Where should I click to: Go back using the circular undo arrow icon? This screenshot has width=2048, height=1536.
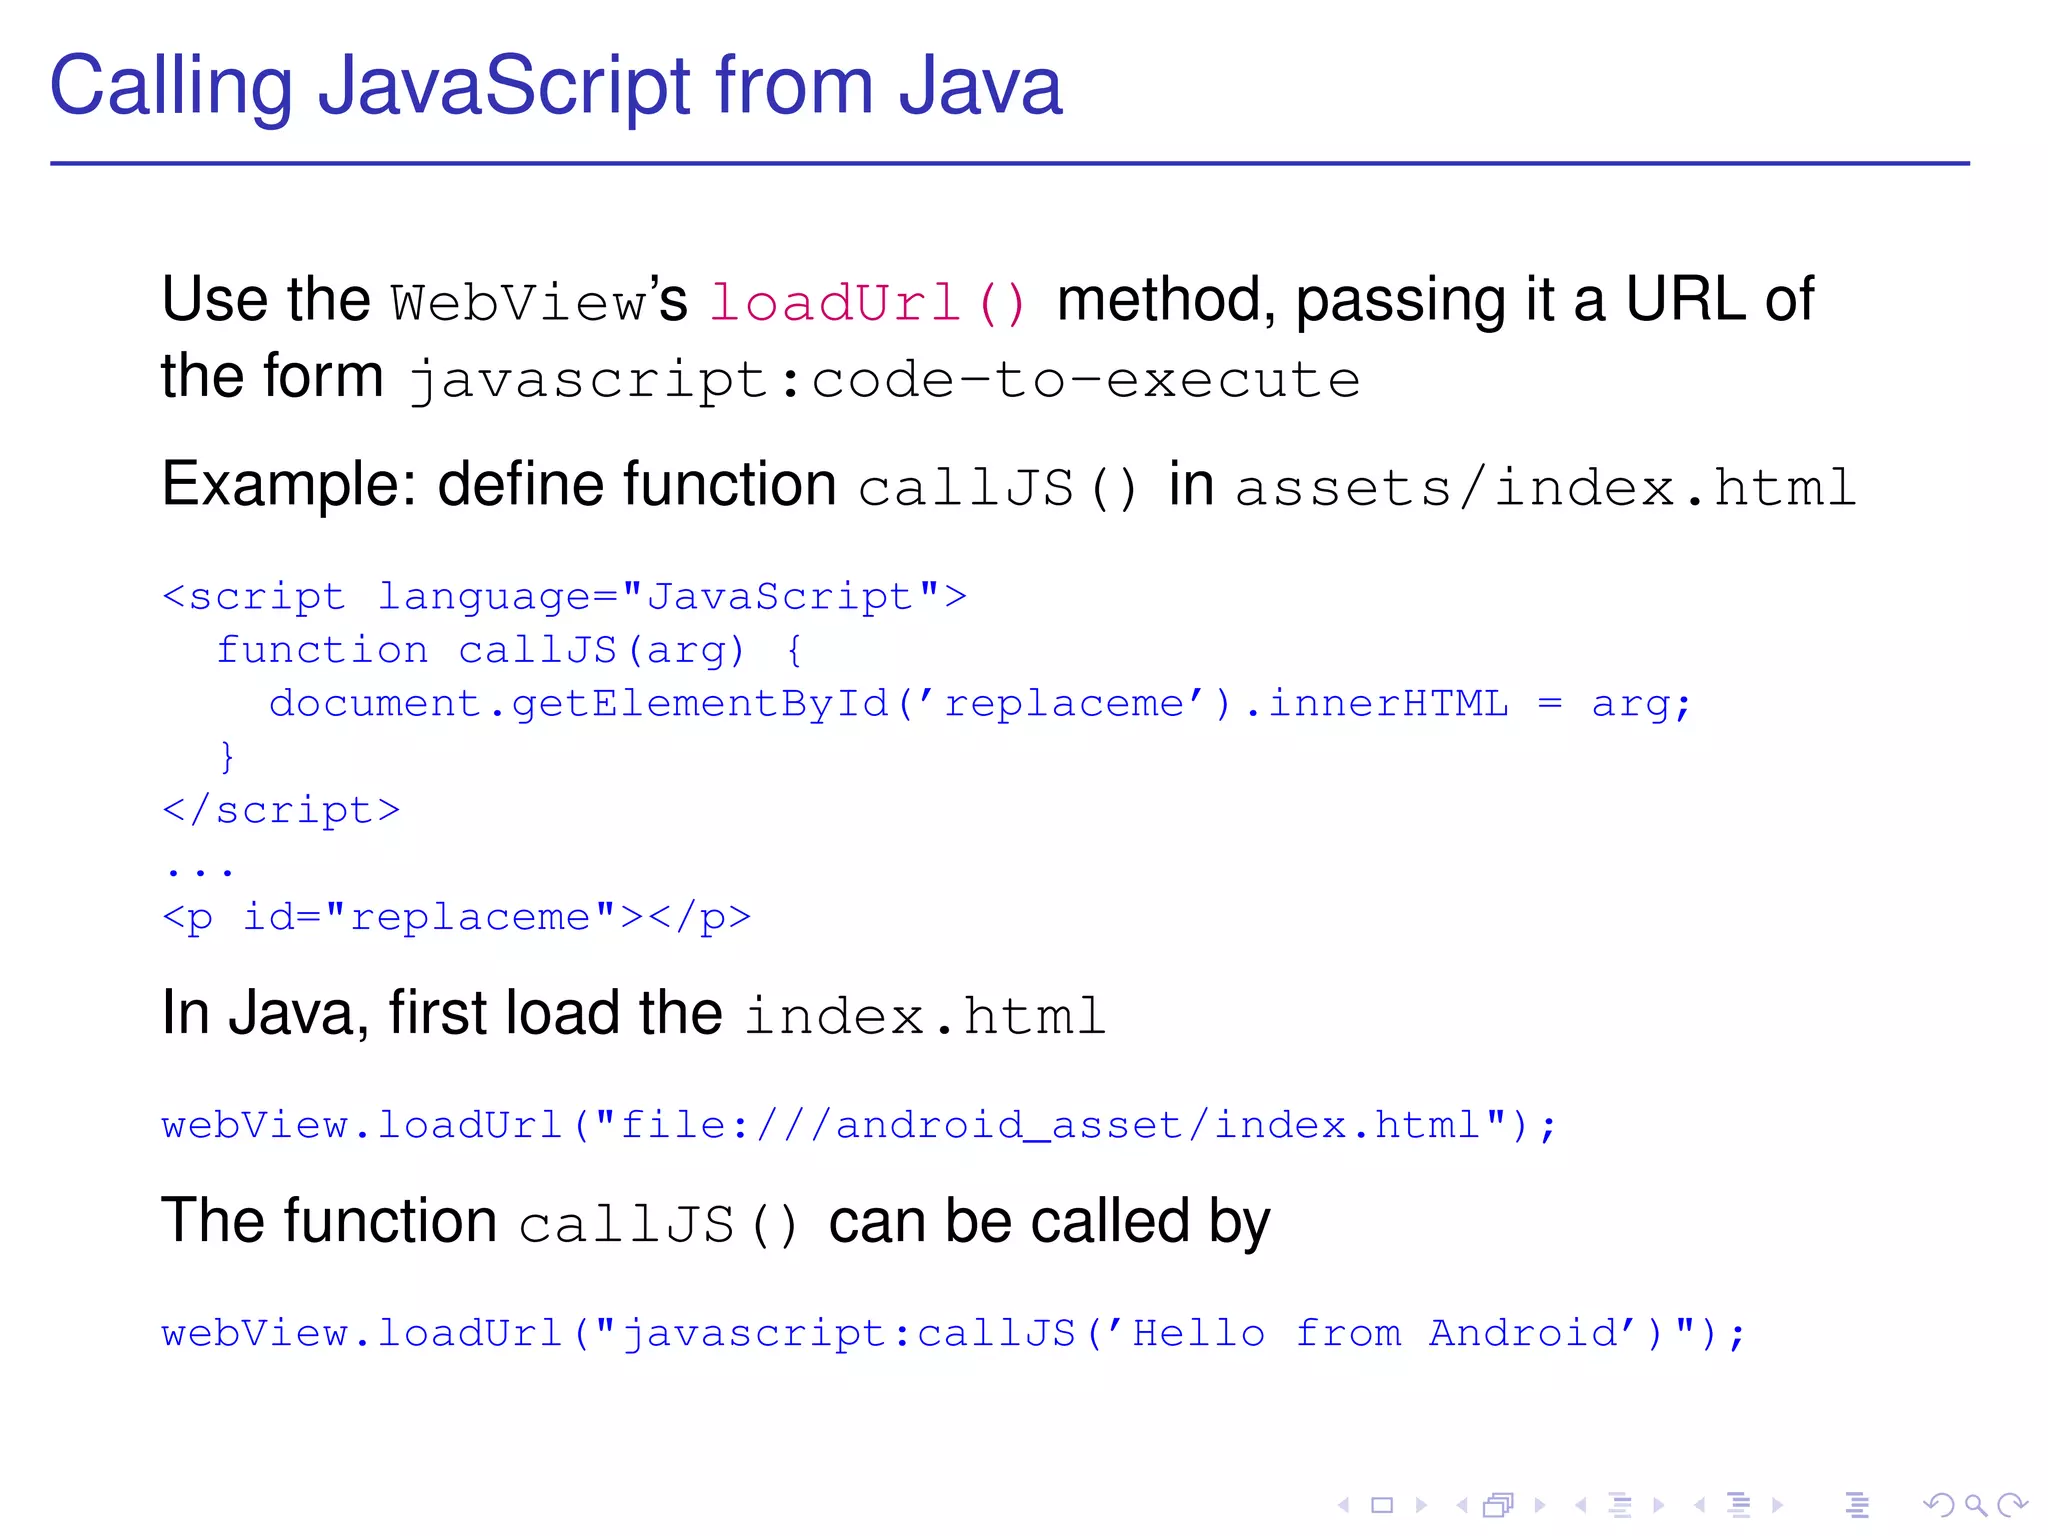(1938, 1505)
